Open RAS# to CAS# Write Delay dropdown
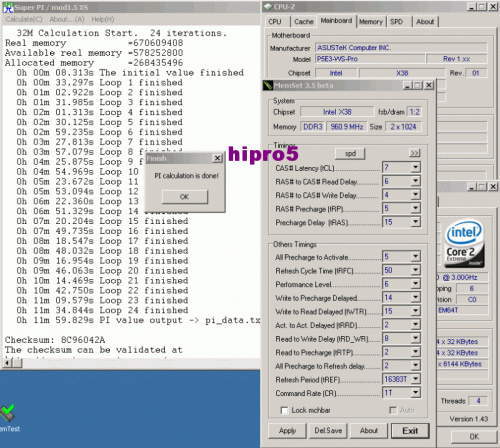Screen dimensions: 500x448 (x=415, y=195)
